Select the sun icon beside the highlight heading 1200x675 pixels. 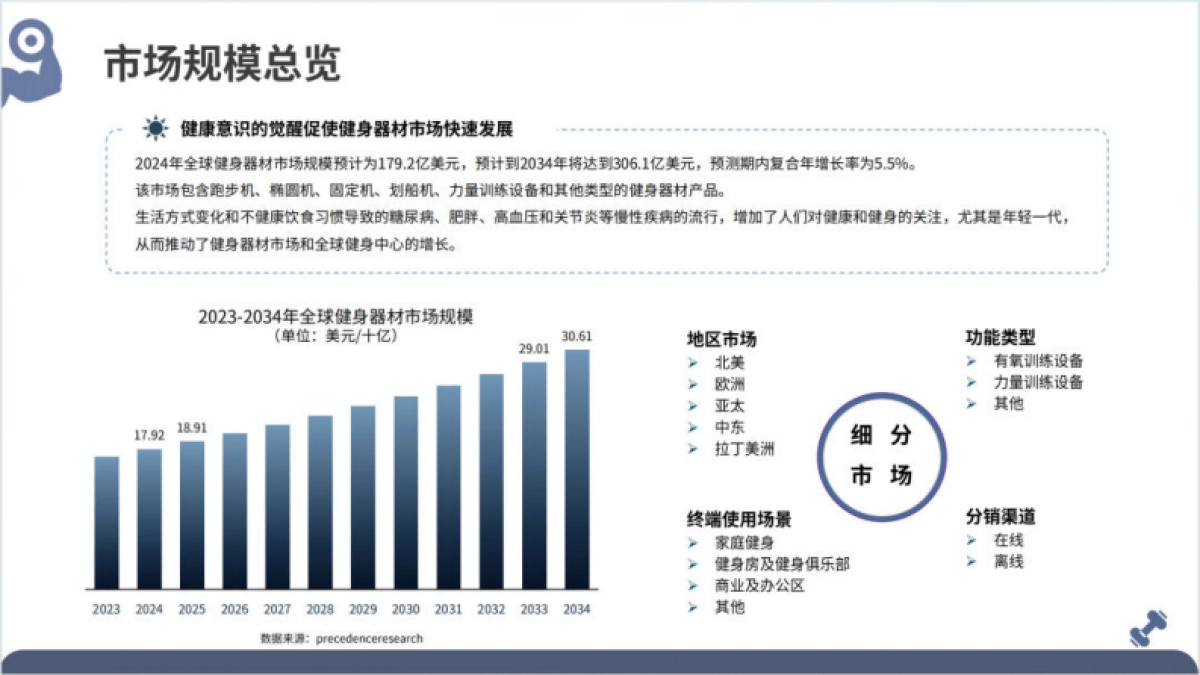pyautogui.click(x=153, y=128)
